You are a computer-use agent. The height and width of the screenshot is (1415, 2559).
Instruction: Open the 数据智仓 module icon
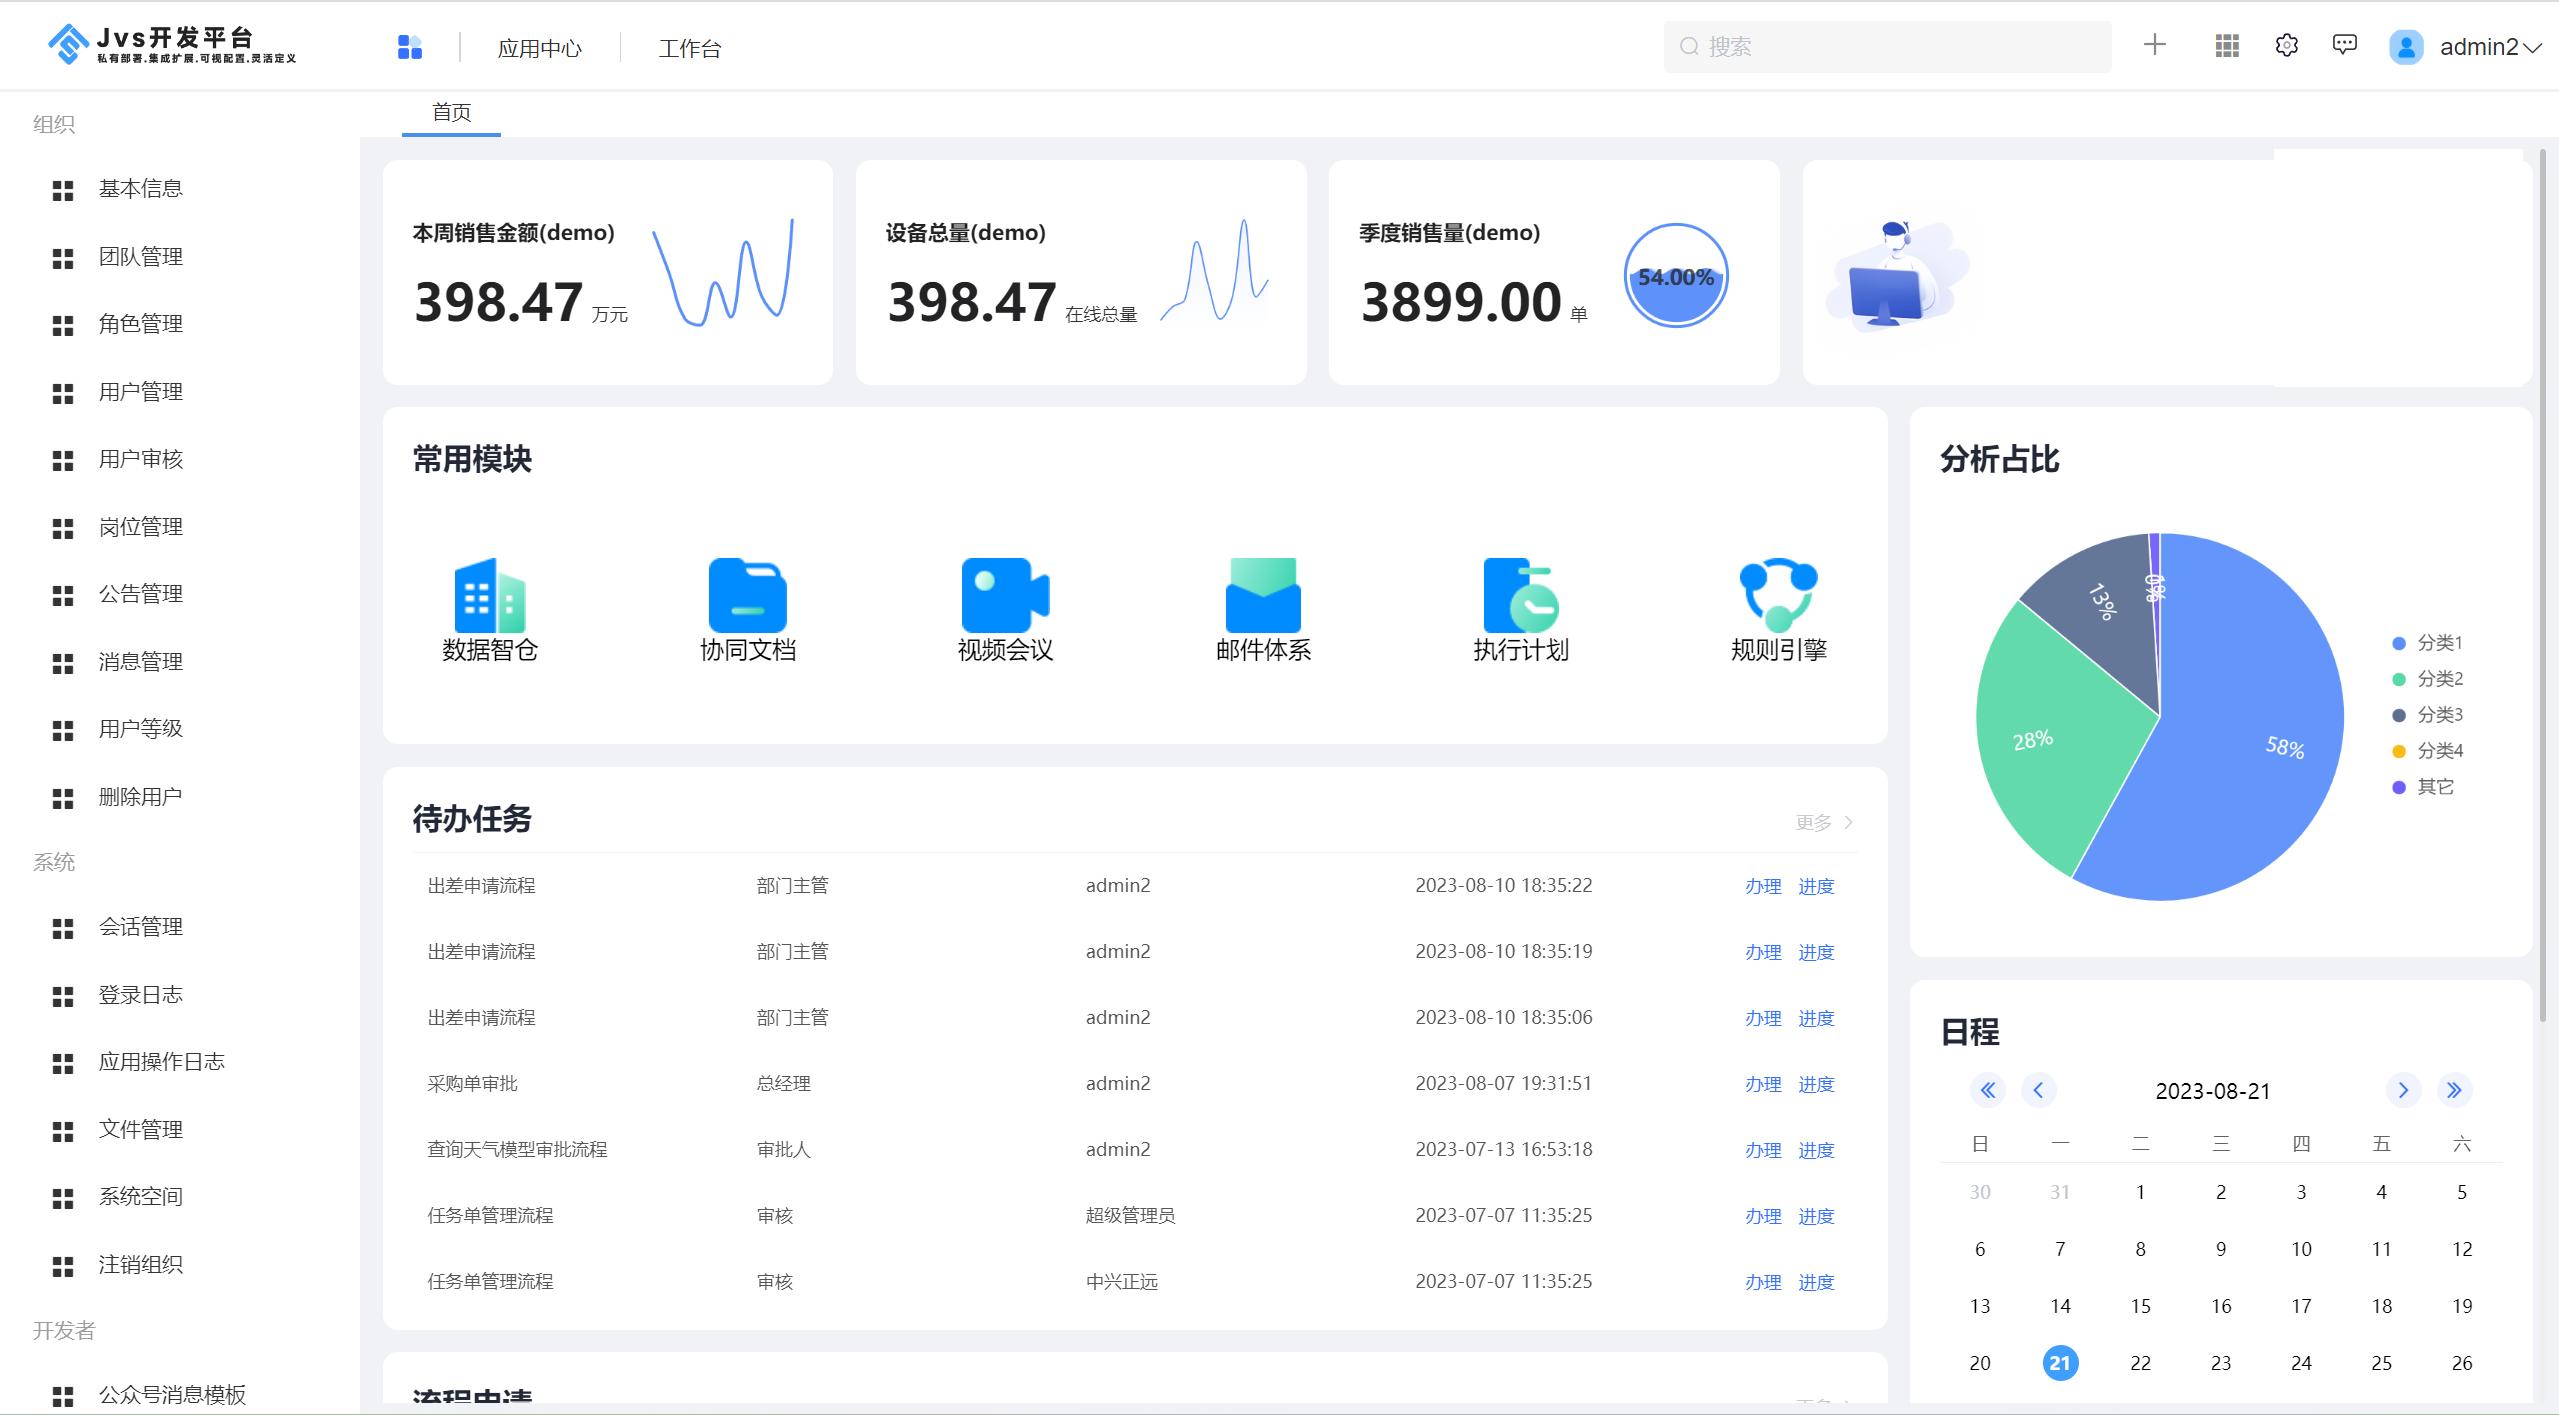click(x=489, y=596)
